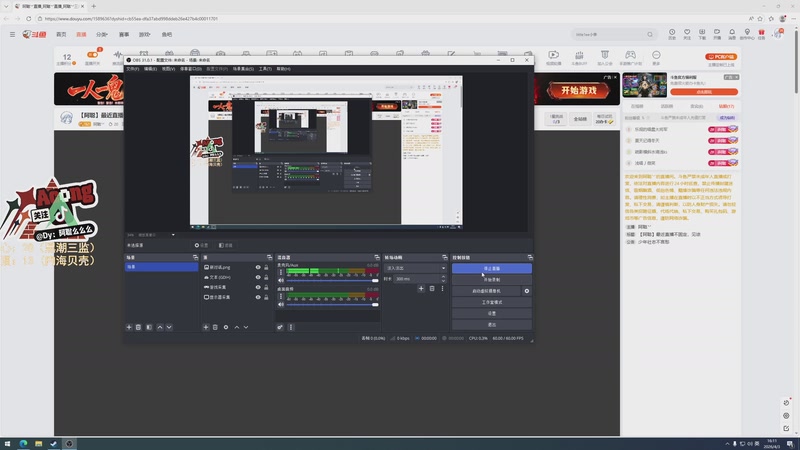Screen dimensions: 800x450
Task: Click start recording button in Controls
Action: coord(492,280)
